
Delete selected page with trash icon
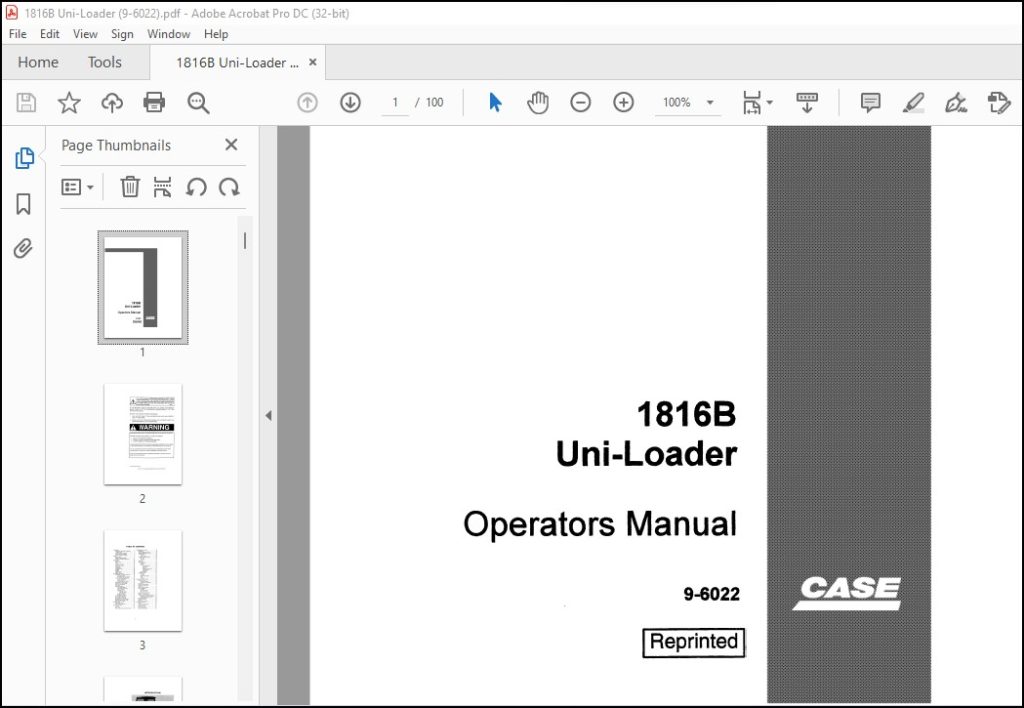click(x=130, y=187)
